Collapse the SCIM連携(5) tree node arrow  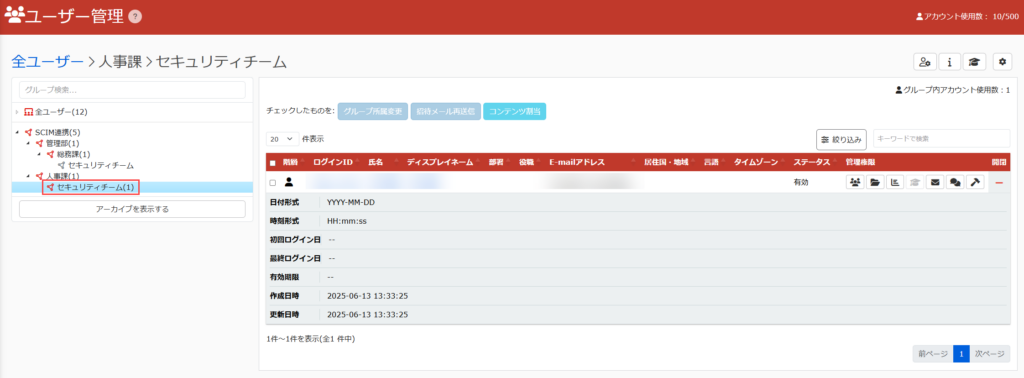click(17, 133)
